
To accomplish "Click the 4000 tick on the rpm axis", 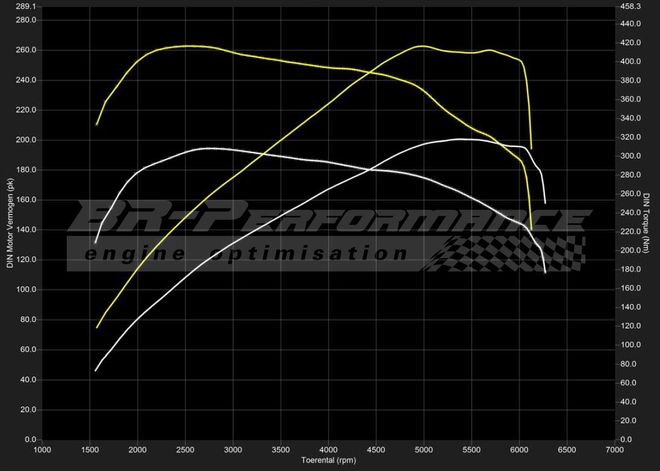I will [x=329, y=450].
